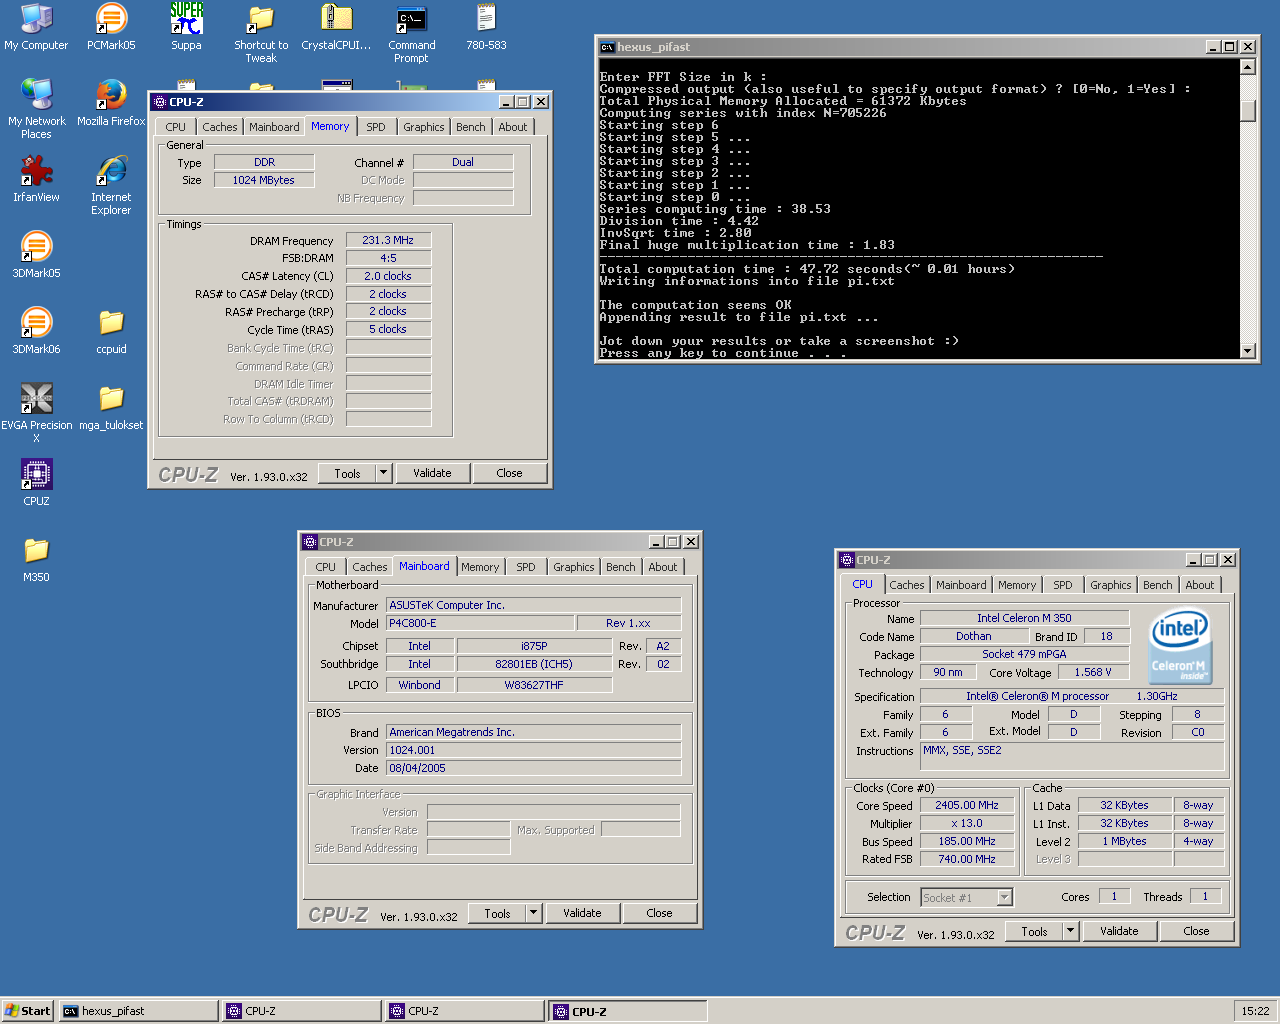Click the taskbar clock showing 15:22
This screenshot has width=1280, height=1024.
point(1256,1011)
